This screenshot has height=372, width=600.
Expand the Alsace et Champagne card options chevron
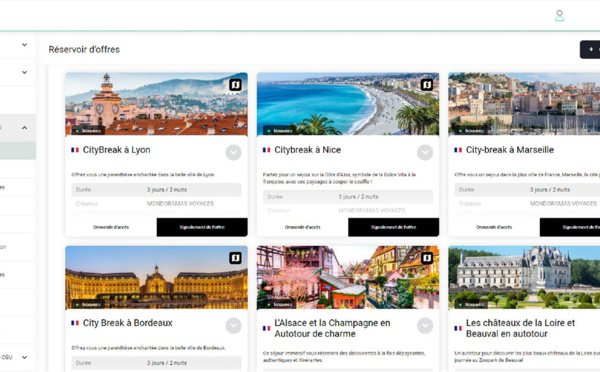coord(425,326)
